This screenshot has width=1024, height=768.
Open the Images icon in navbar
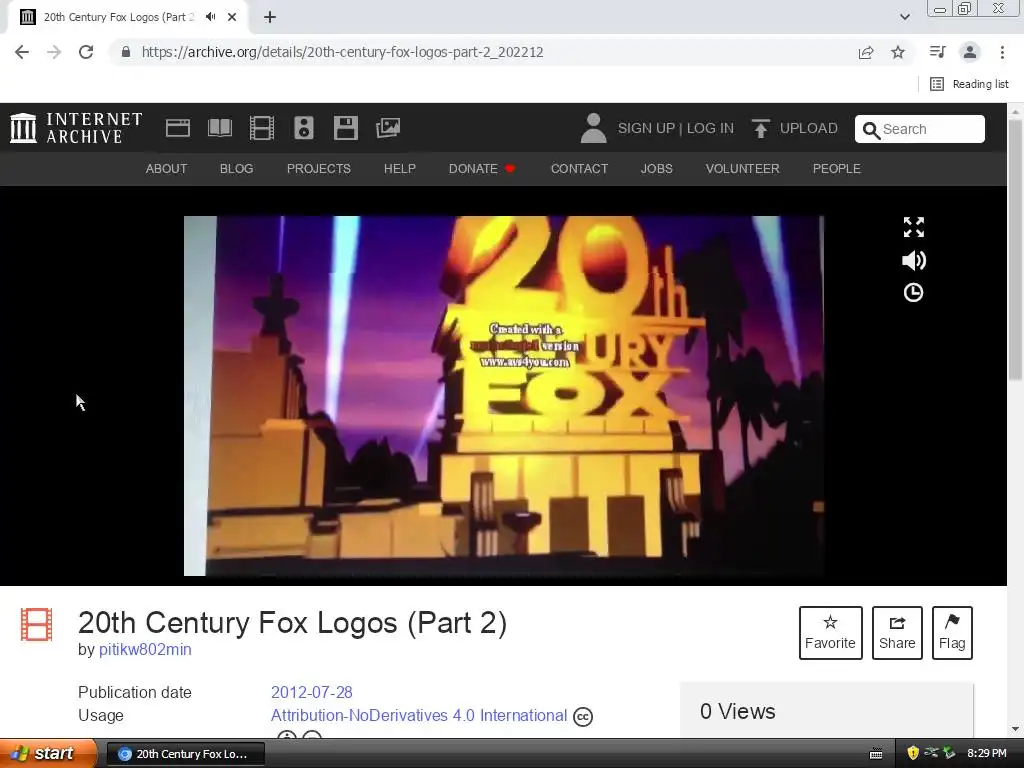click(x=388, y=128)
